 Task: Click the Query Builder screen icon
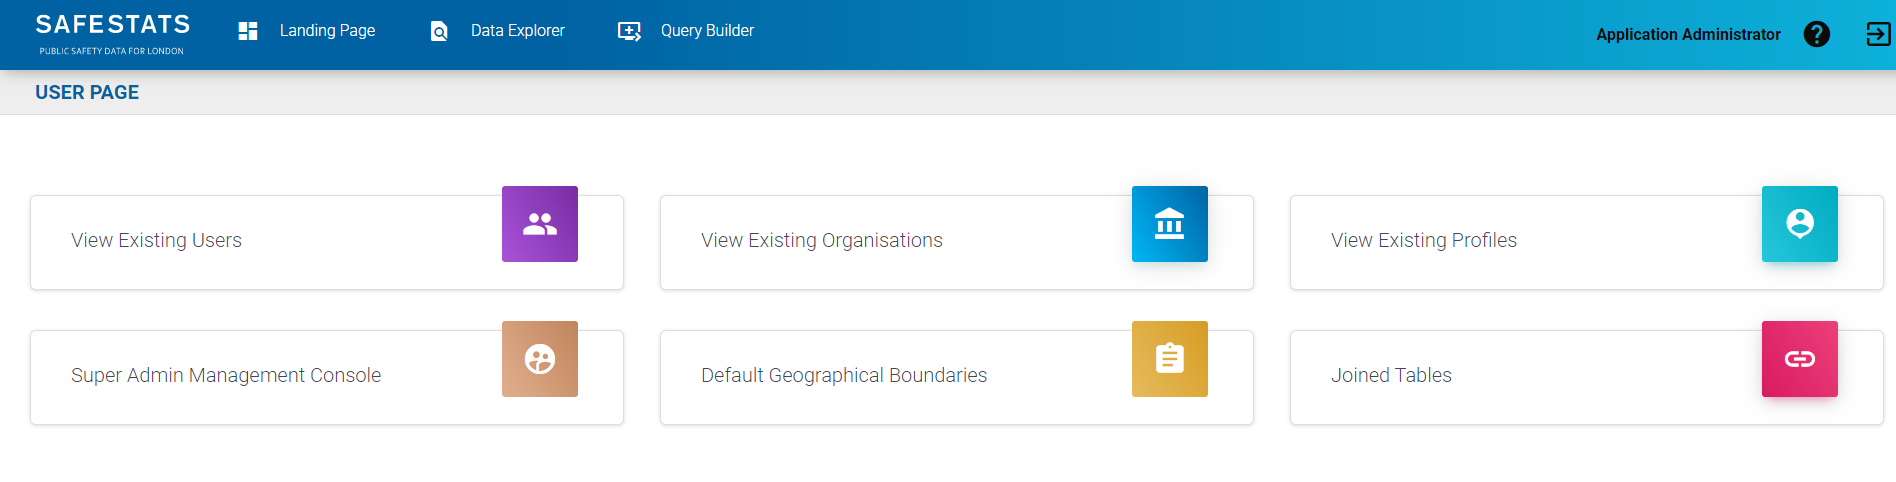(x=629, y=31)
